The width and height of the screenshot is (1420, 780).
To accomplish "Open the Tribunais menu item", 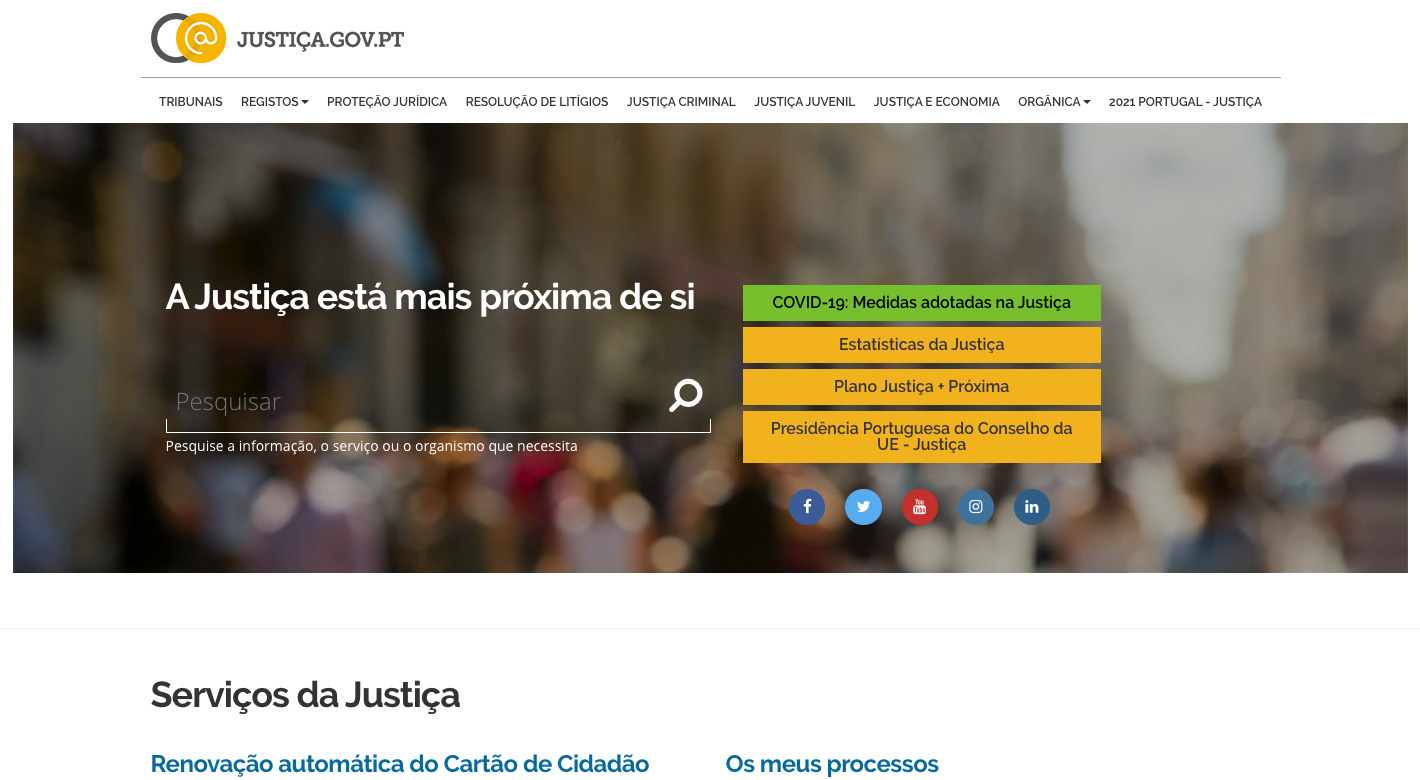I will 190,102.
